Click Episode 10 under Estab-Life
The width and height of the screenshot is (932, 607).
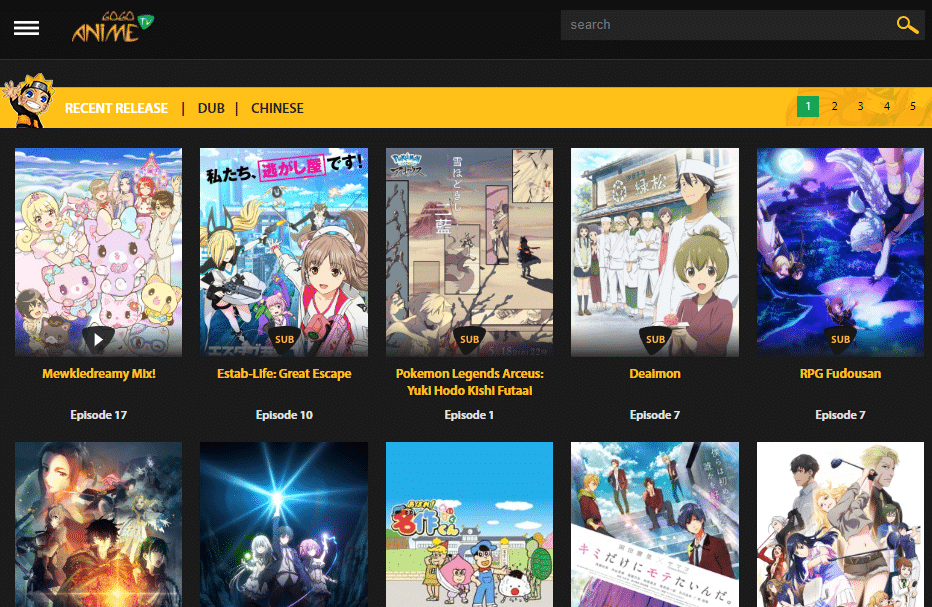click(284, 415)
